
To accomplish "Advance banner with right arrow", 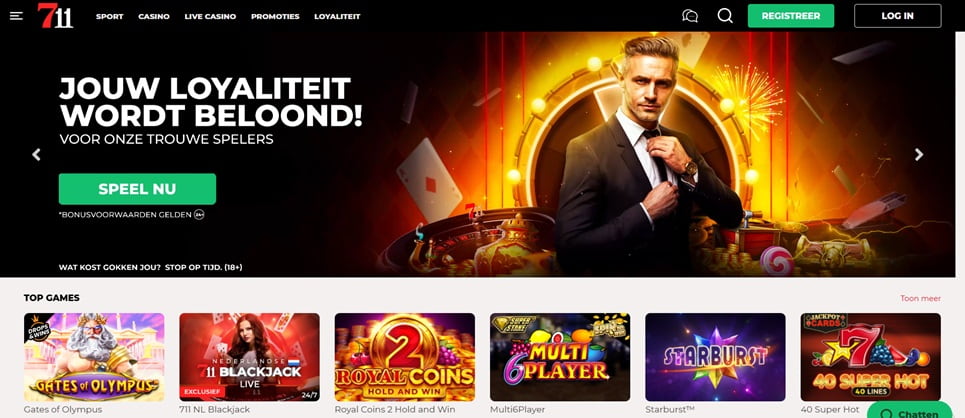I will [x=919, y=155].
